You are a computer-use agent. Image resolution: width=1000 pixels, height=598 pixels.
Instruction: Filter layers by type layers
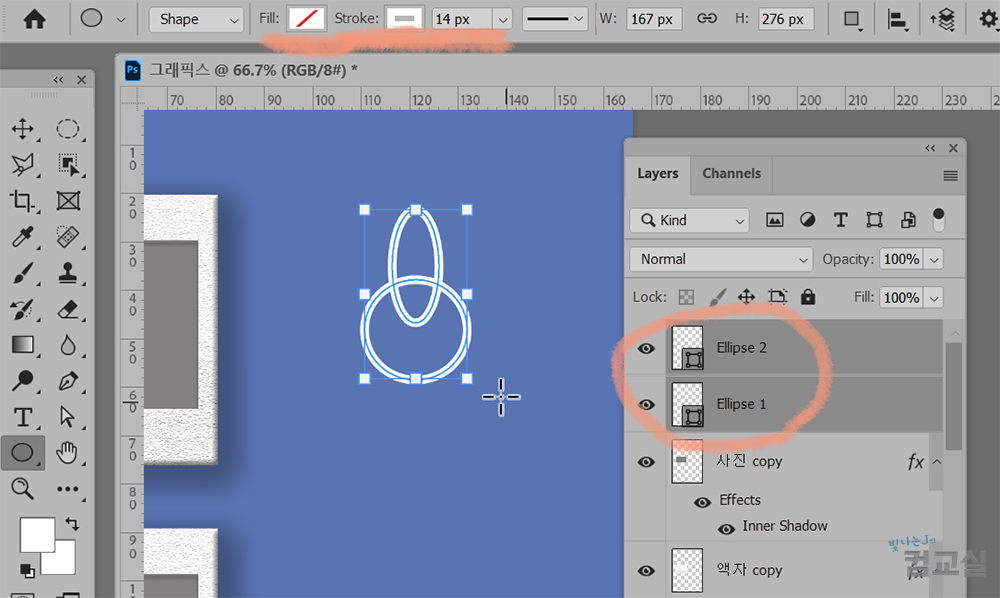click(841, 220)
